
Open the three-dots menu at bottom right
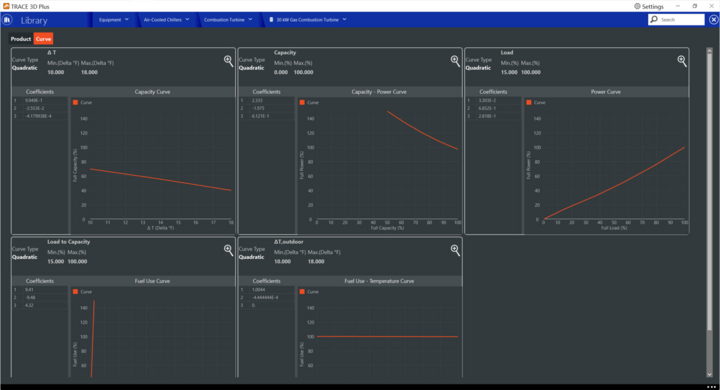pos(711,387)
